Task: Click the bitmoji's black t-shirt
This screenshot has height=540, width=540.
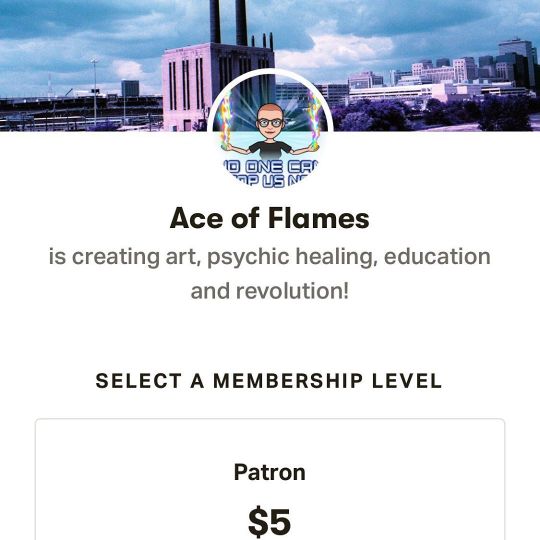Action: pos(270,151)
